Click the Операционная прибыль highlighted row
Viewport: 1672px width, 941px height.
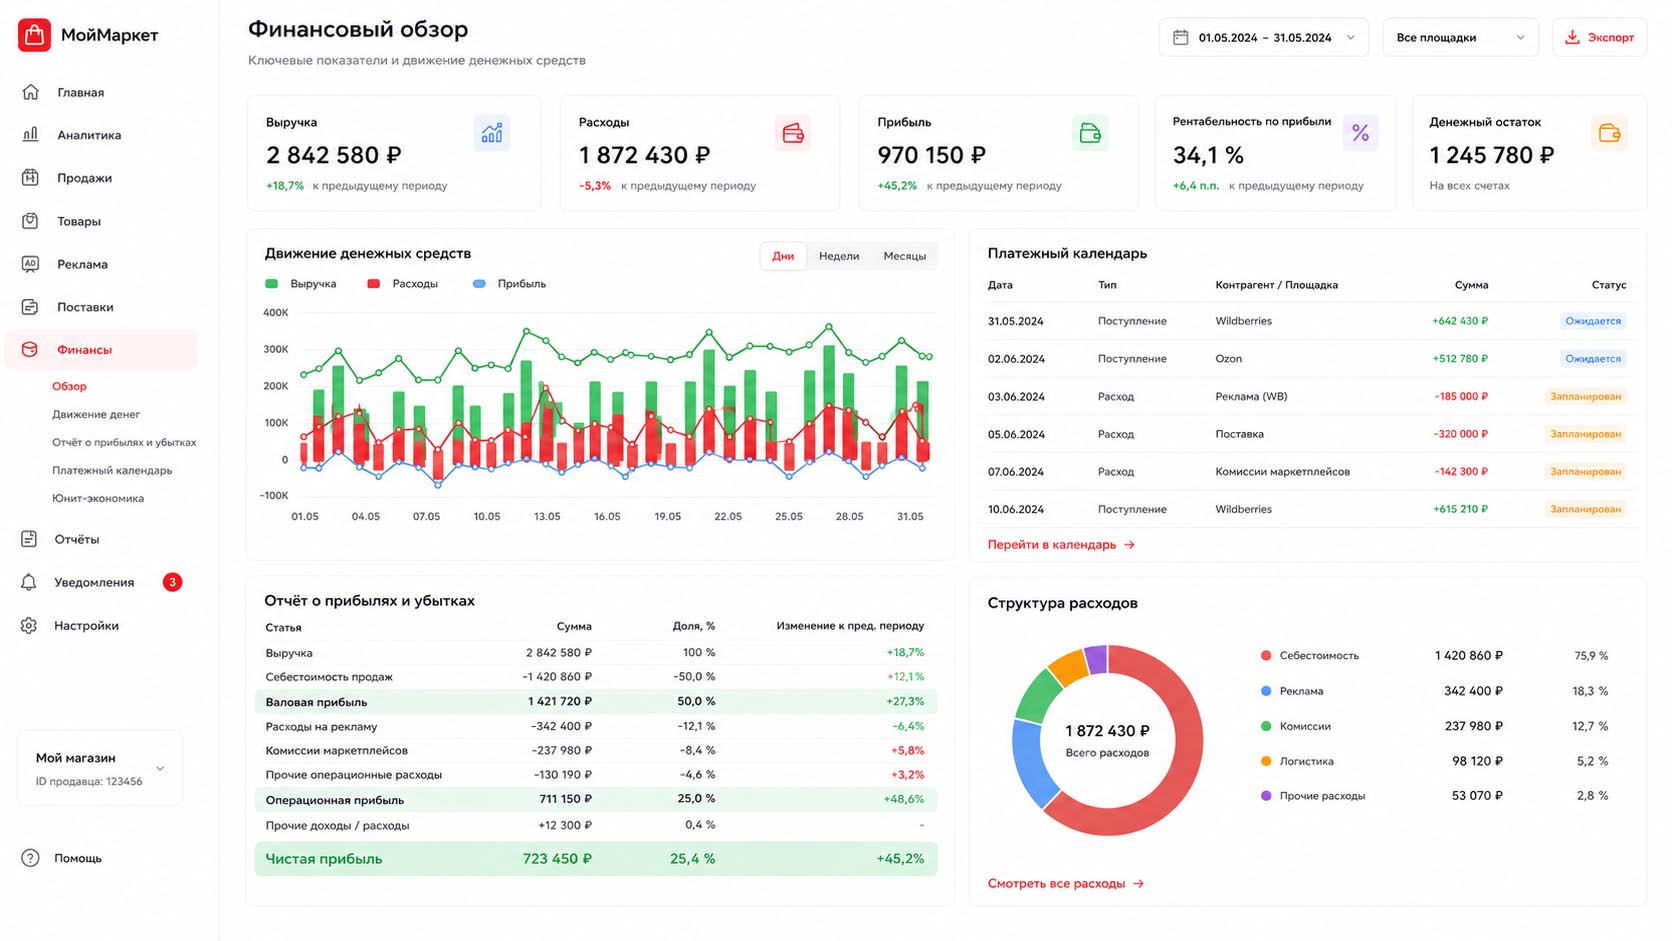[x=596, y=800]
